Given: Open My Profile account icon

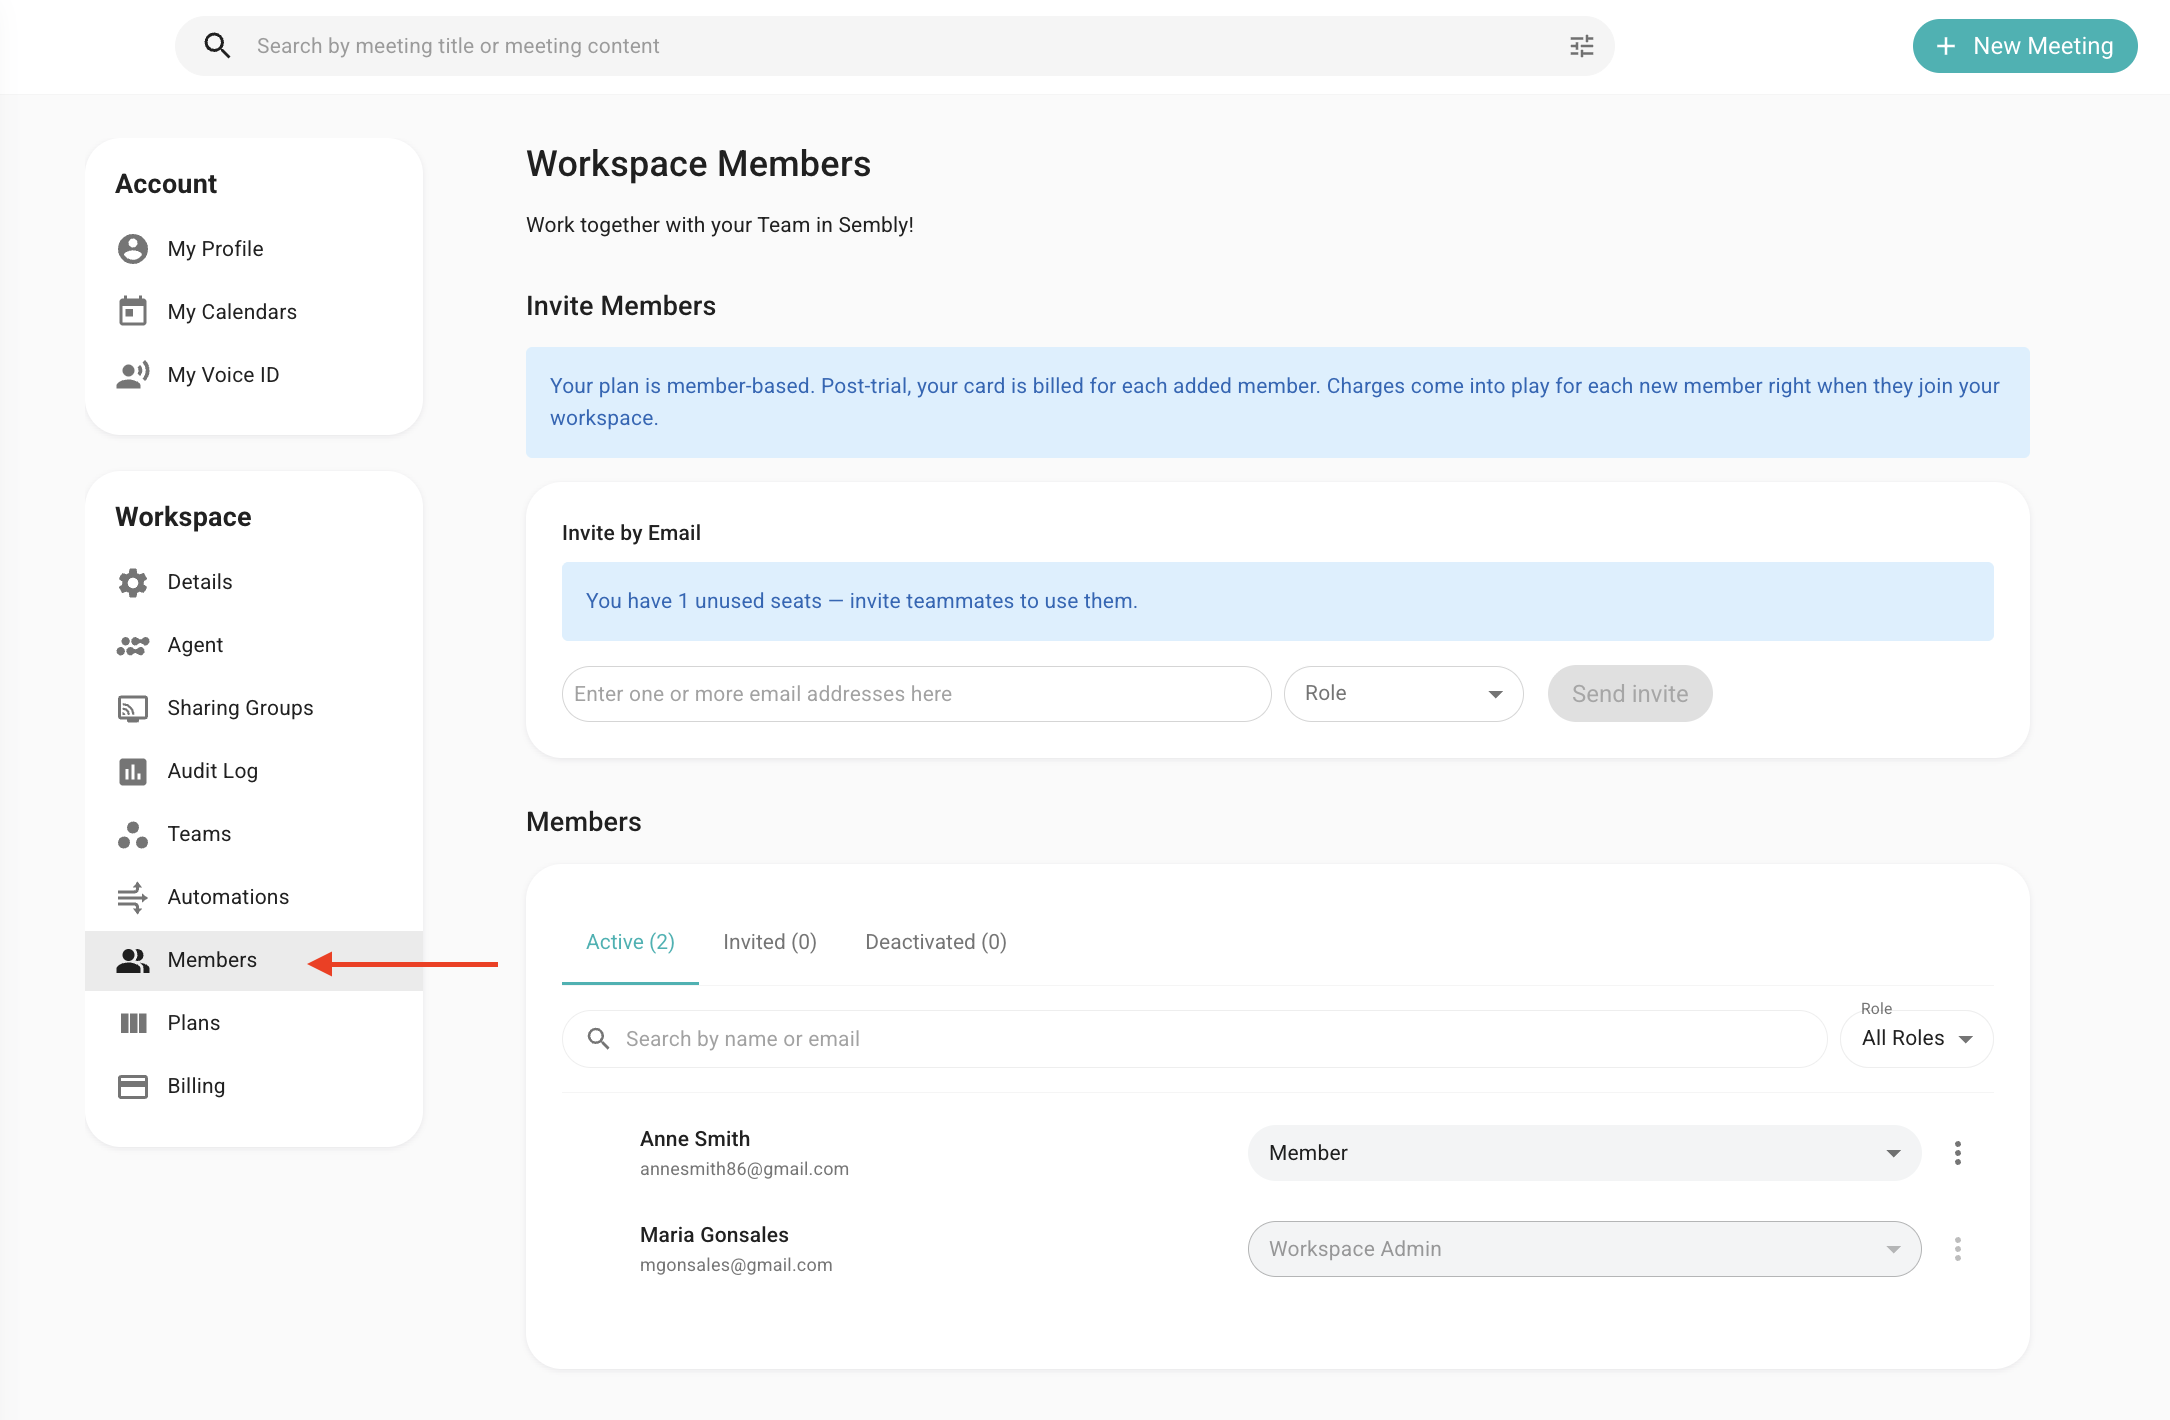Looking at the screenshot, I should point(133,249).
